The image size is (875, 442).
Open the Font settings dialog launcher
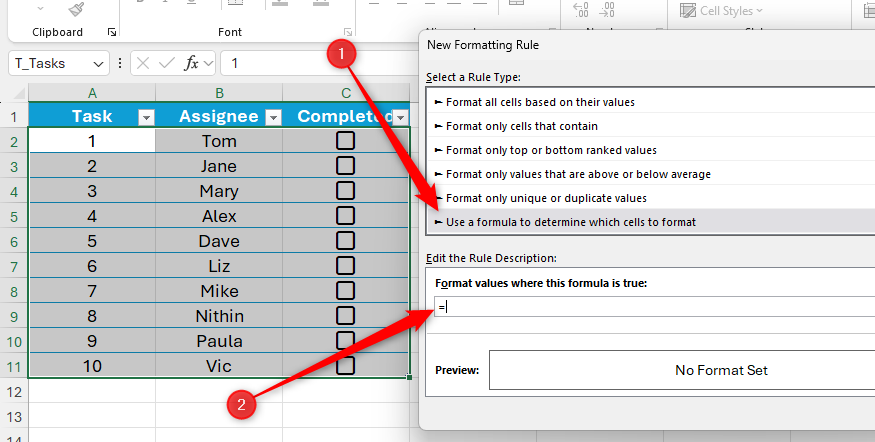(348, 32)
